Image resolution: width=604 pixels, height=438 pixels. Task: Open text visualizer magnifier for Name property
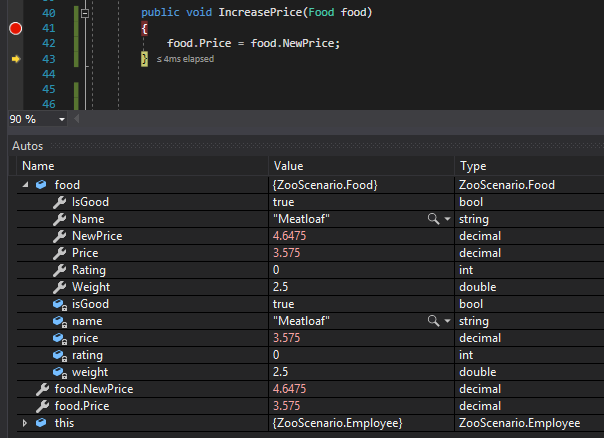pyautogui.click(x=432, y=219)
